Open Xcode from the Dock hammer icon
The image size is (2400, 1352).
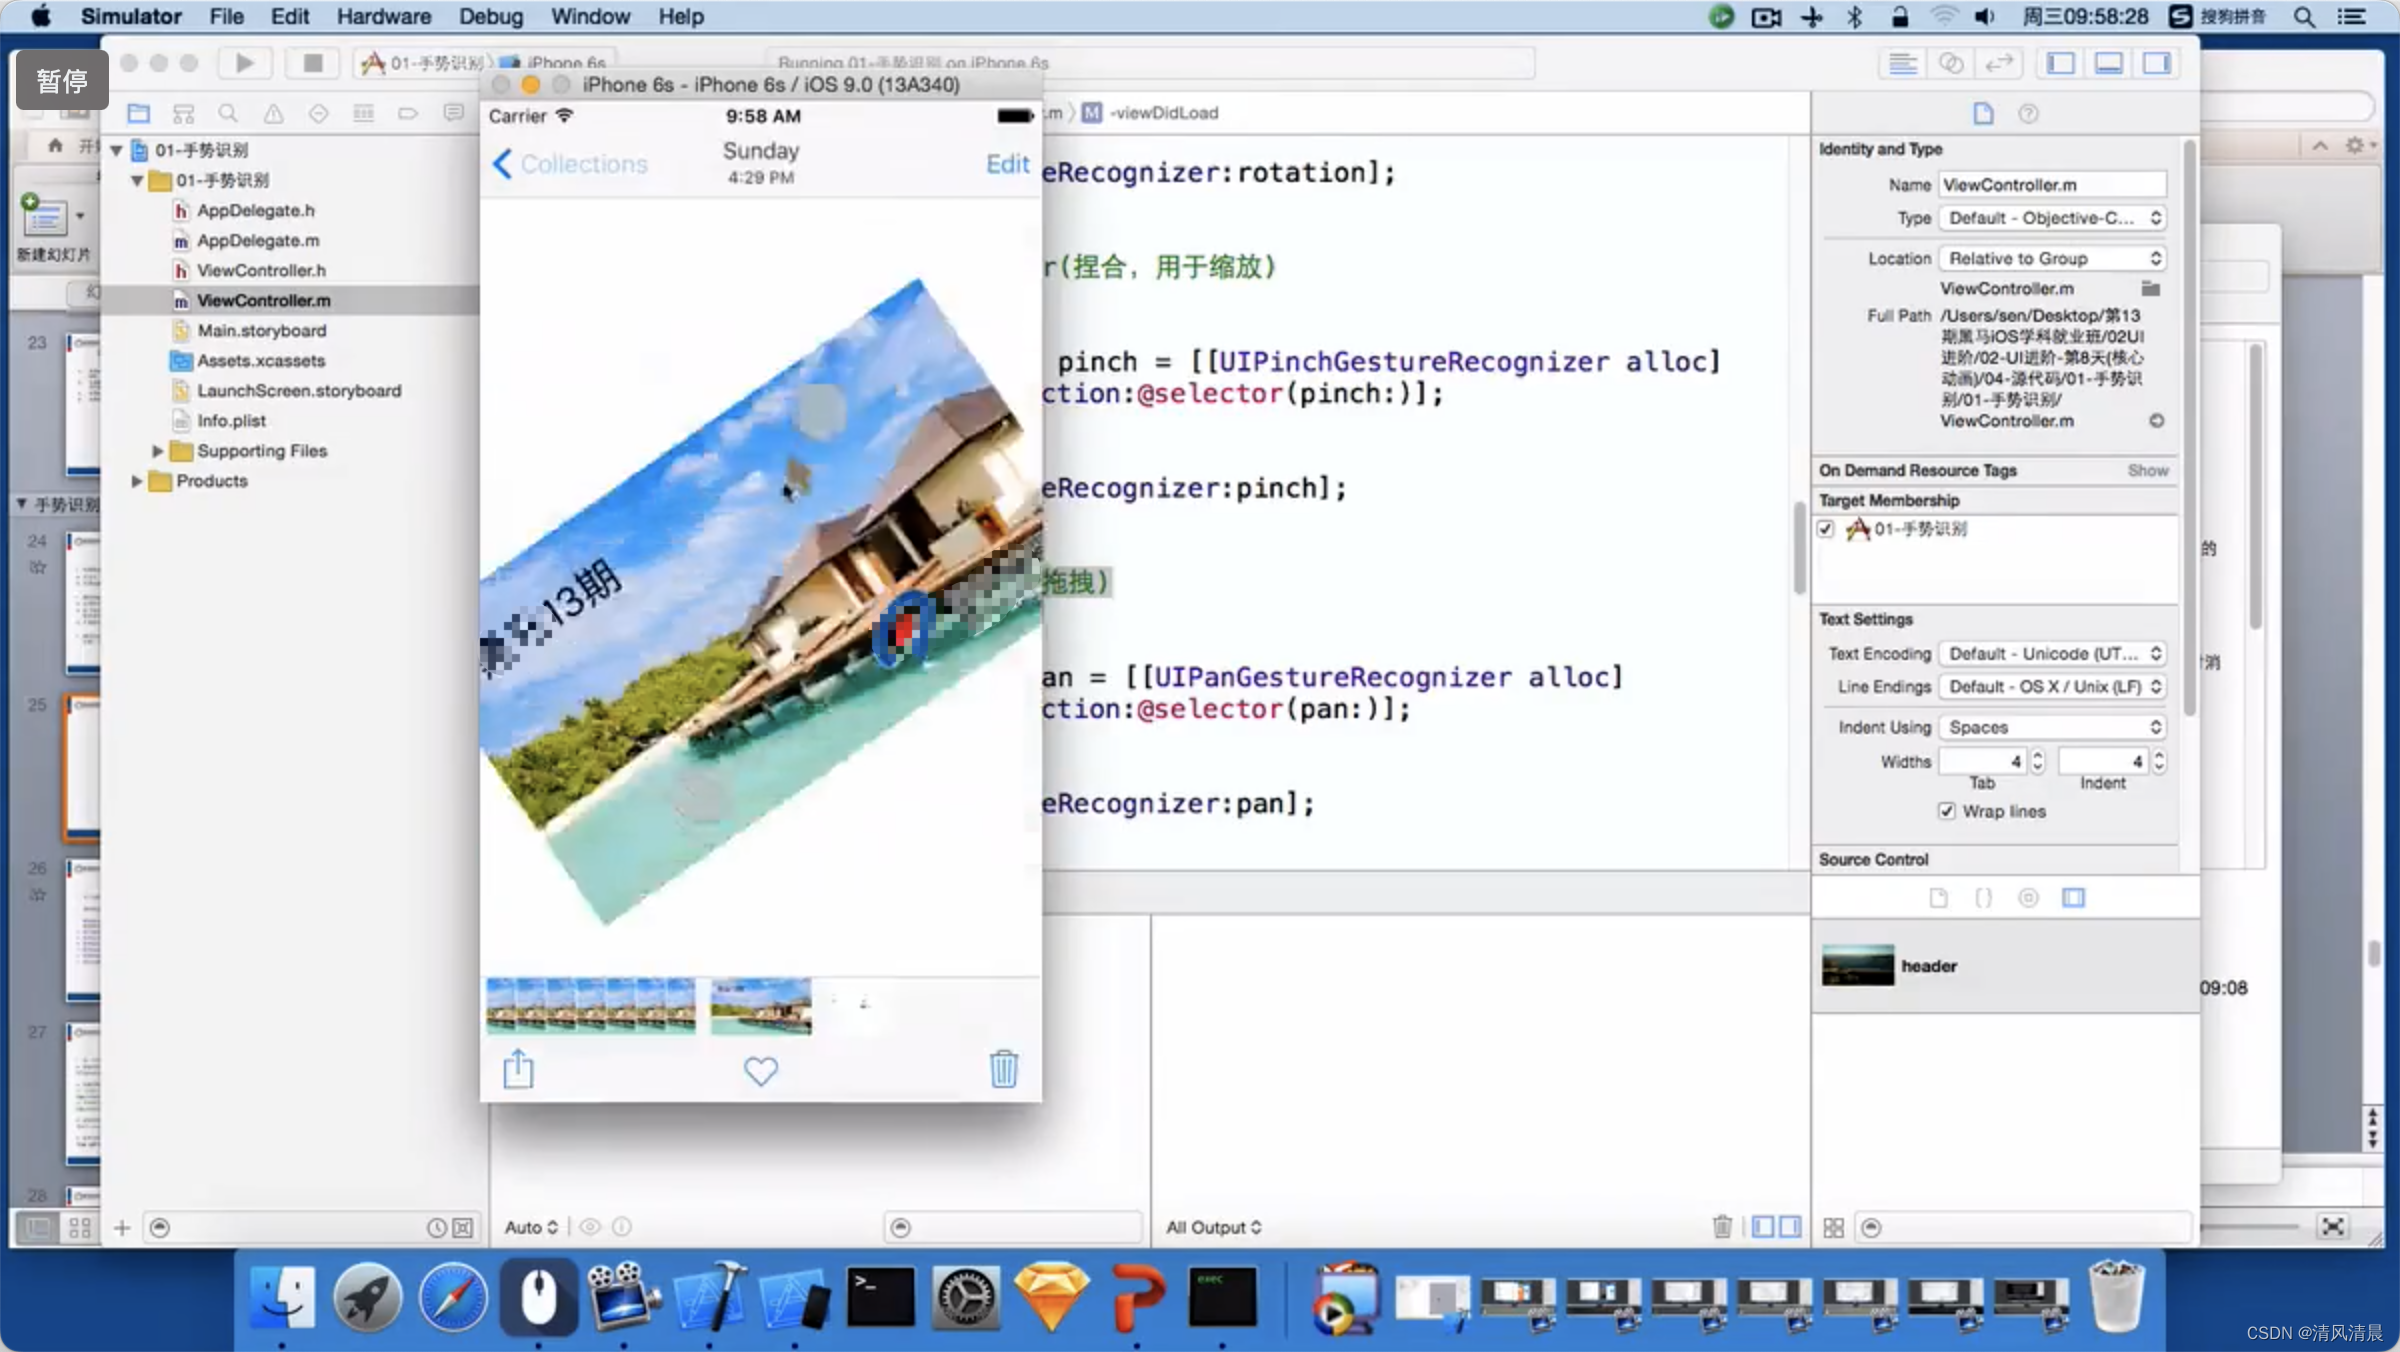tap(711, 1297)
